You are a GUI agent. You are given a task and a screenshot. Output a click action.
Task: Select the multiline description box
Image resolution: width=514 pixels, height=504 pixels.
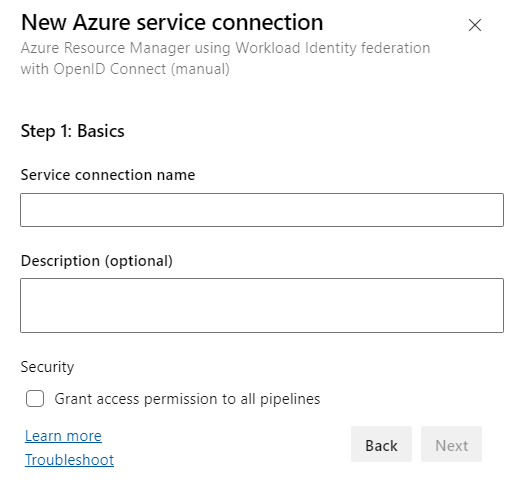click(262, 305)
